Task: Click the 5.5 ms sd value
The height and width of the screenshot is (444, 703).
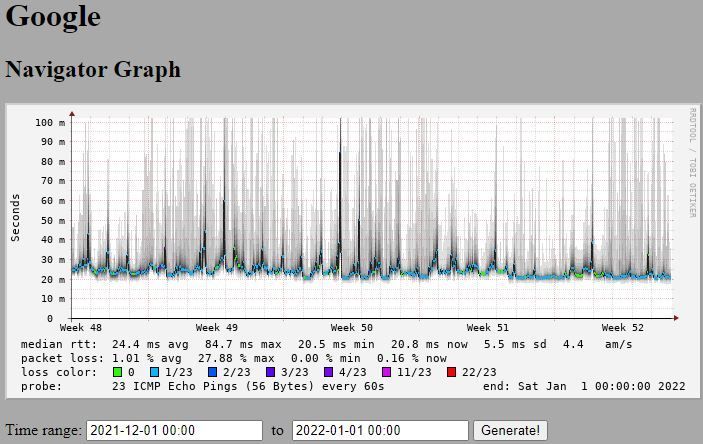Action: pos(515,344)
